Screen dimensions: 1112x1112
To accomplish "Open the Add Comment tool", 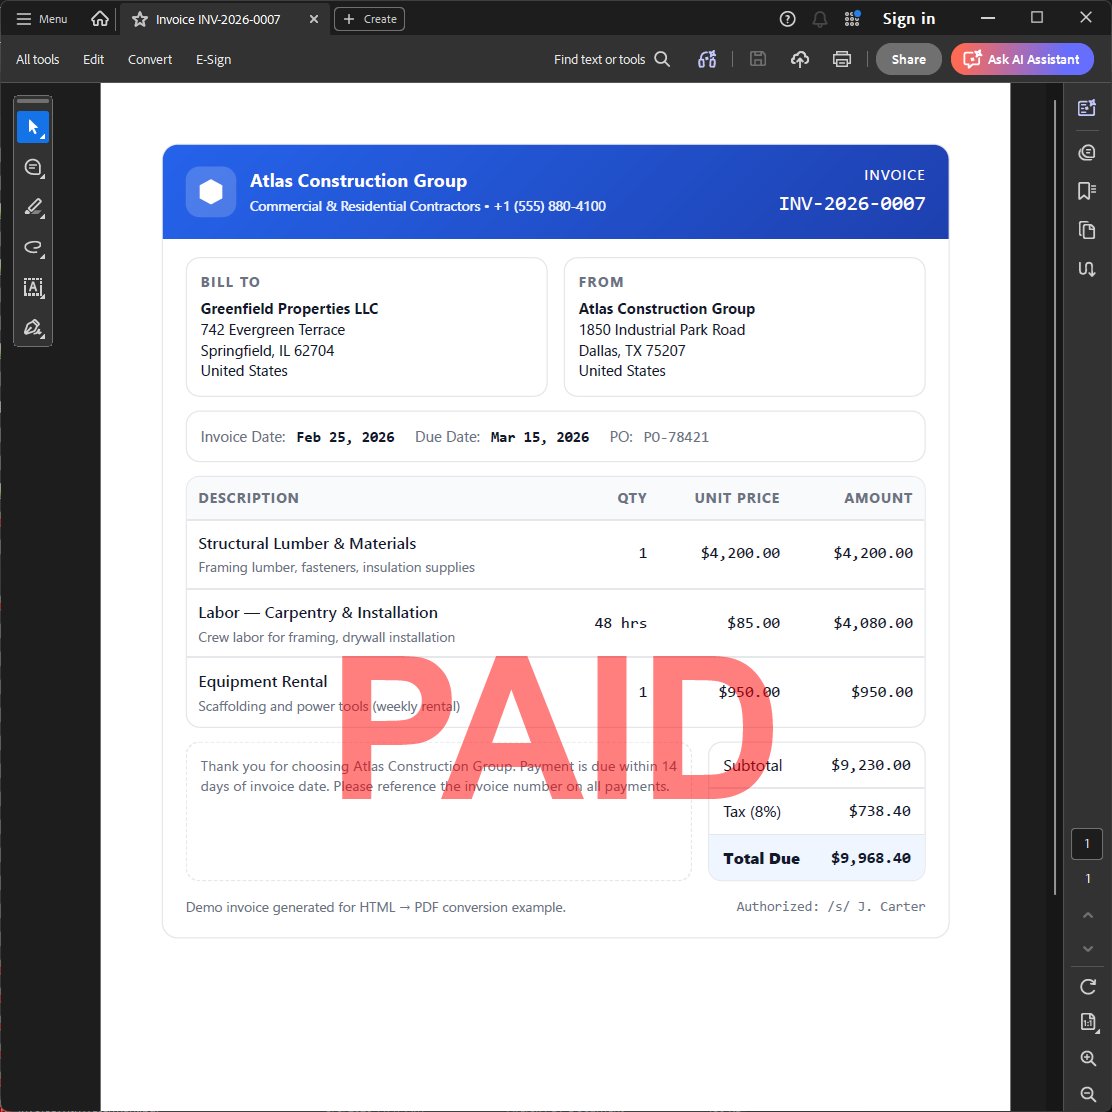I will 33,168.
